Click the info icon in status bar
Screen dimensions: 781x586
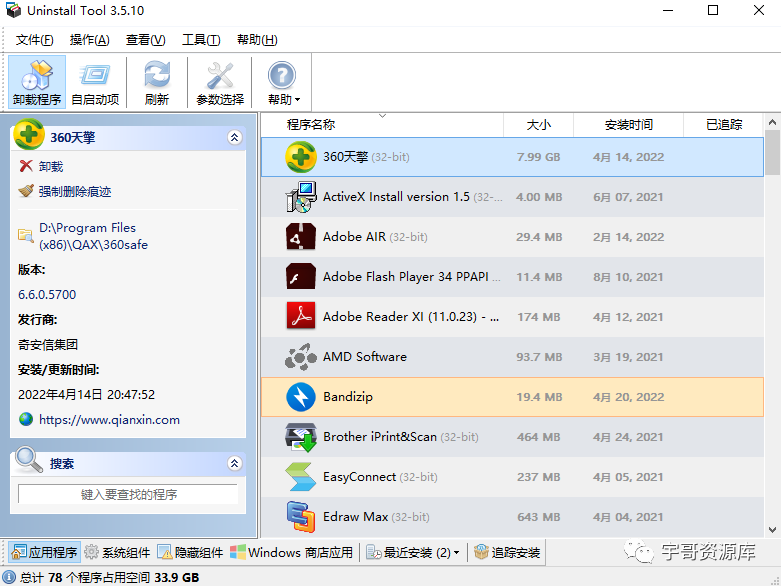click(x=9, y=577)
